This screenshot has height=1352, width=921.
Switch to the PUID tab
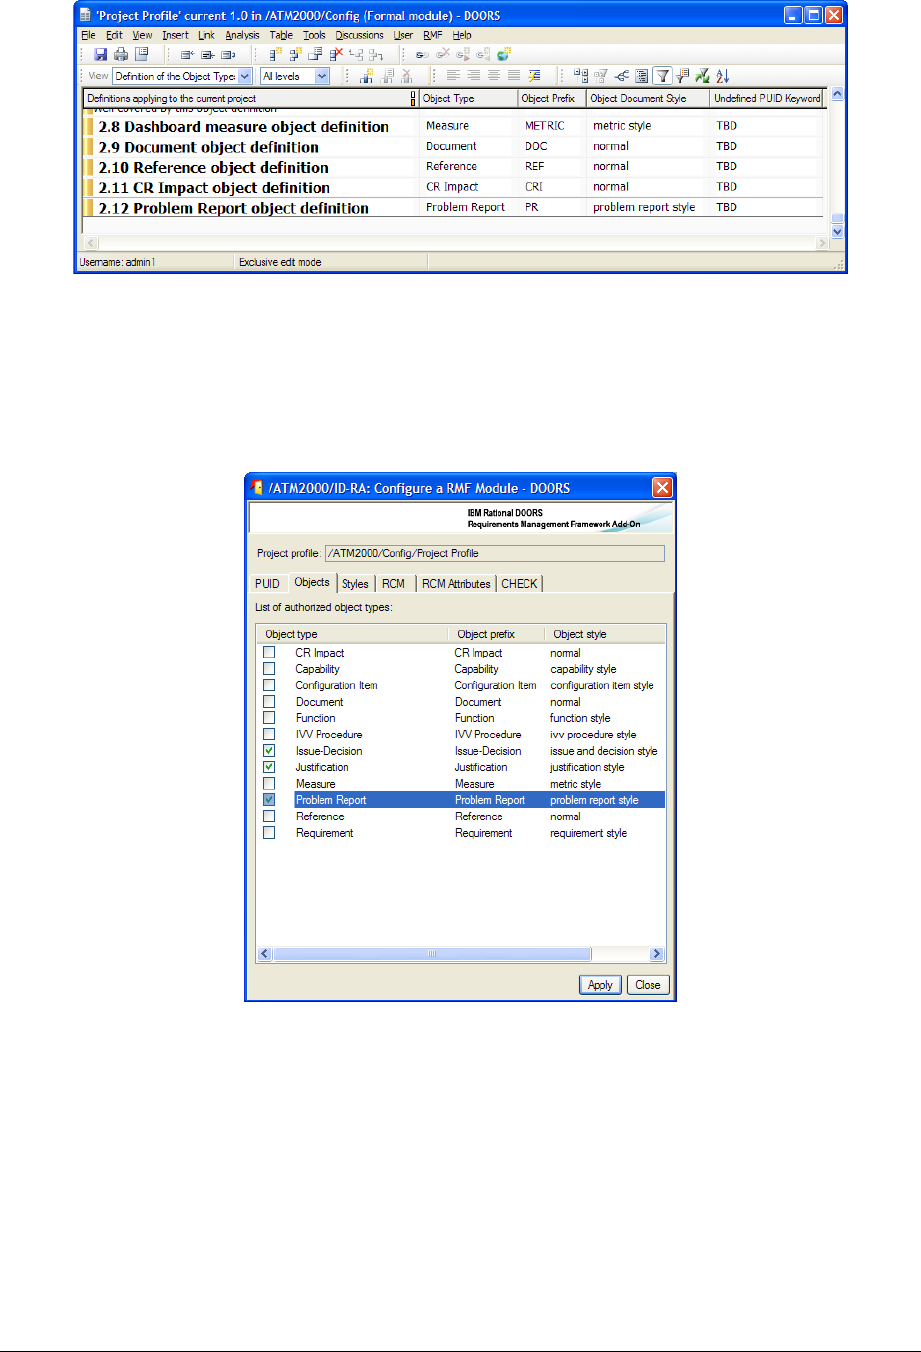pyautogui.click(x=267, y=584)
